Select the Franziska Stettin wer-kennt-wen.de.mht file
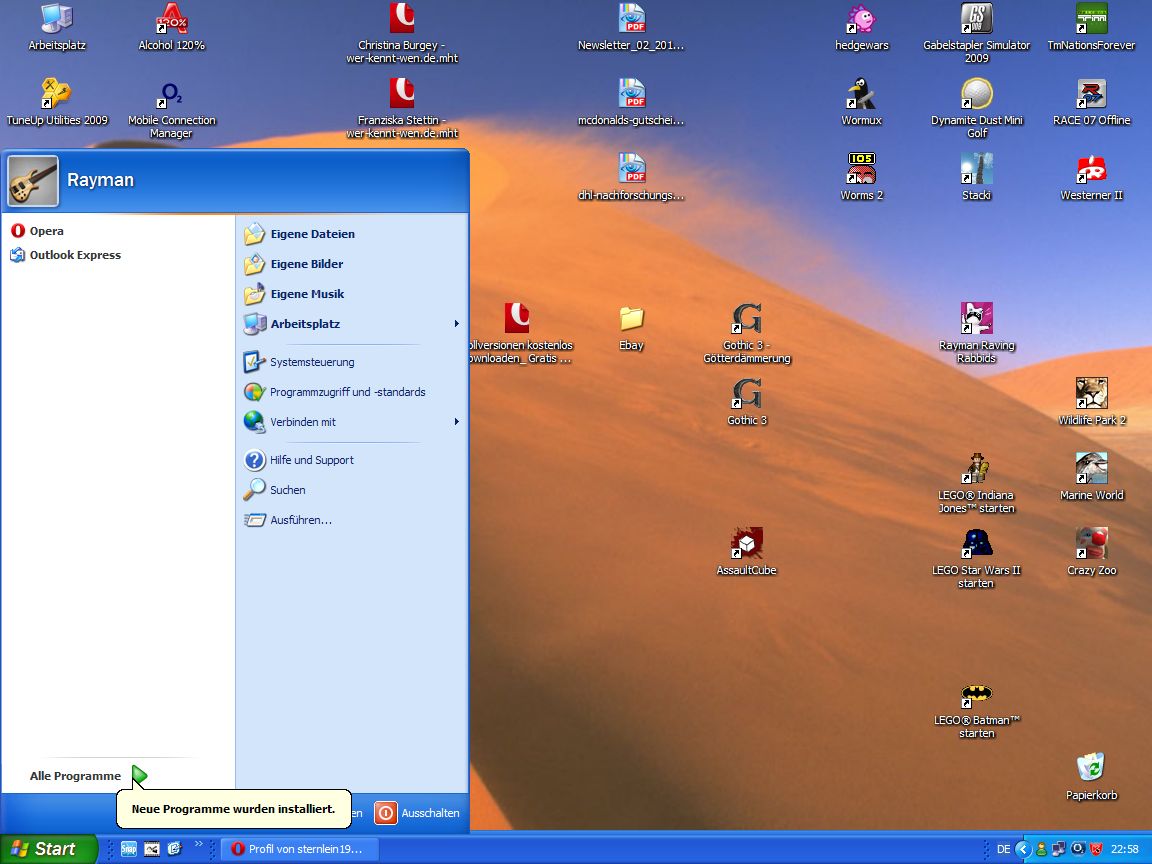The height and width of the screenshot is (864, 1152). click(x=401, y=109)
